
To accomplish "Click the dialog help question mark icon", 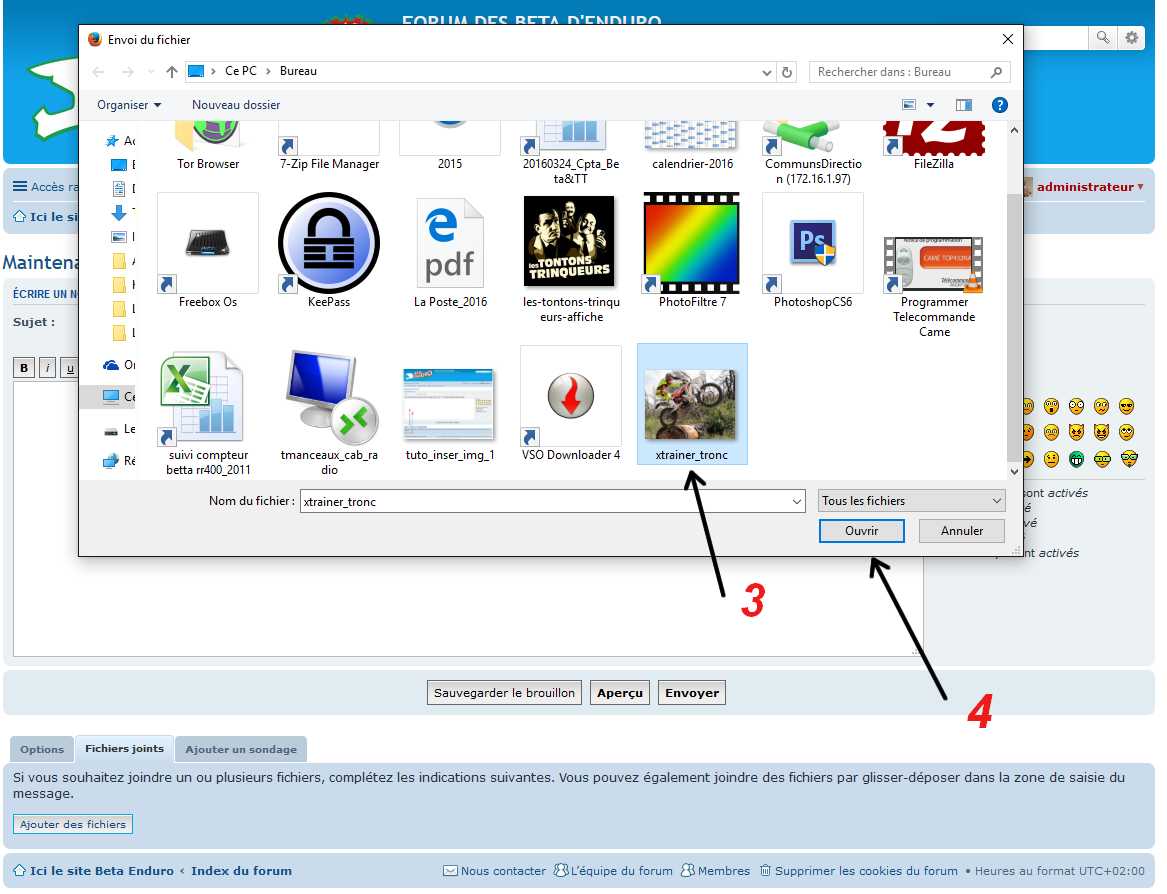I will [x=999, y=105].
